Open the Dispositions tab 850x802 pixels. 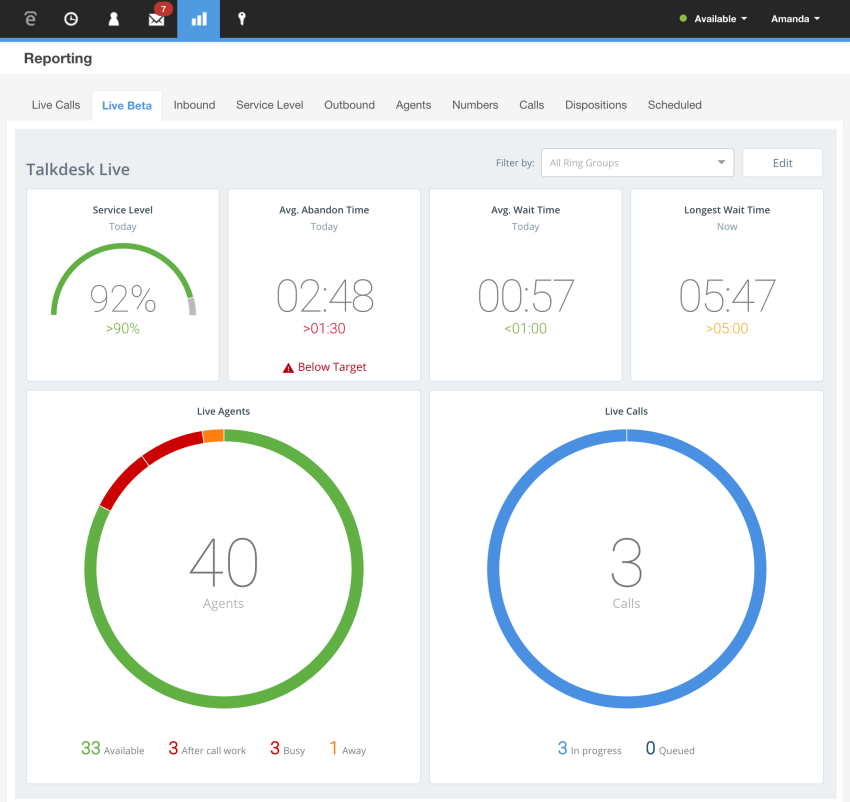(596, 105)
